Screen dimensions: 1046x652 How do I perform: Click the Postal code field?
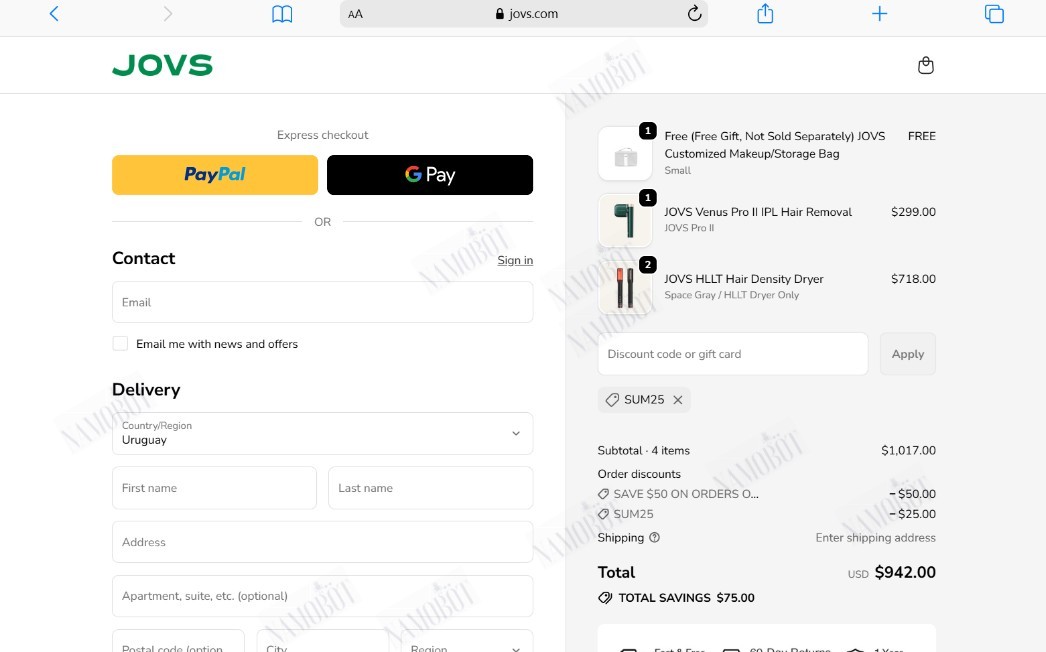click(178, 642)
